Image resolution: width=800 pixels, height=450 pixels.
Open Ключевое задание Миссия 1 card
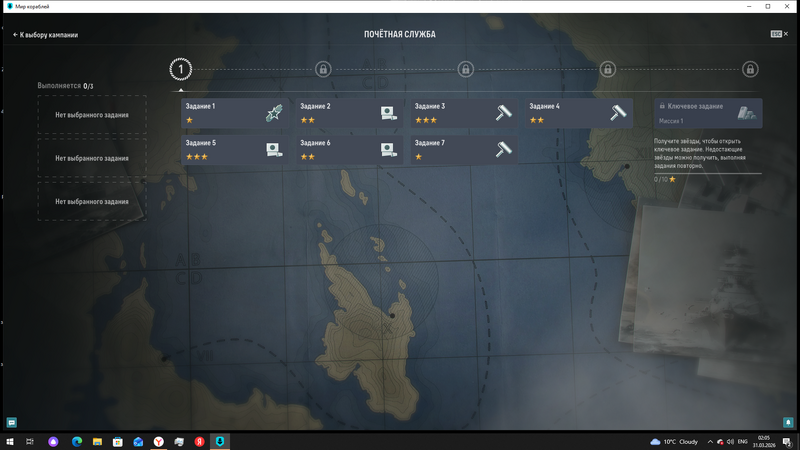pyautogui.click(x=707, y=113)
